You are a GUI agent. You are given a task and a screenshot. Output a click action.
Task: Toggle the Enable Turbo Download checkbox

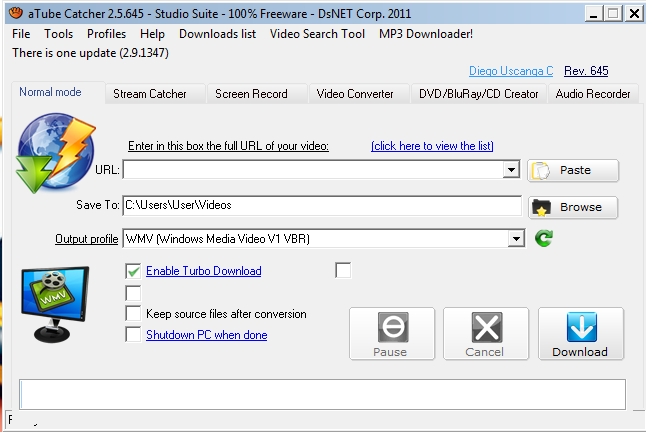coord(133,271)
